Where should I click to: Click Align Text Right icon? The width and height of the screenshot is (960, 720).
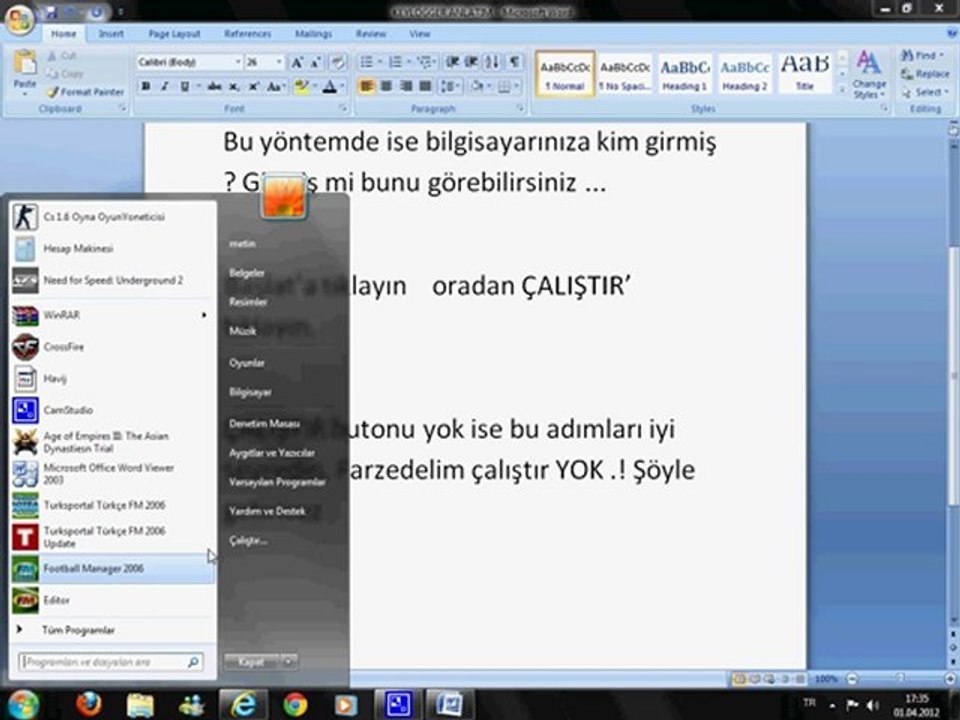click(405, 86)
